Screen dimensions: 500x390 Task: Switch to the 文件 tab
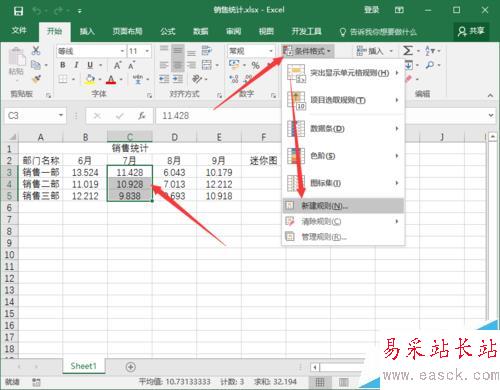[19, 31]
